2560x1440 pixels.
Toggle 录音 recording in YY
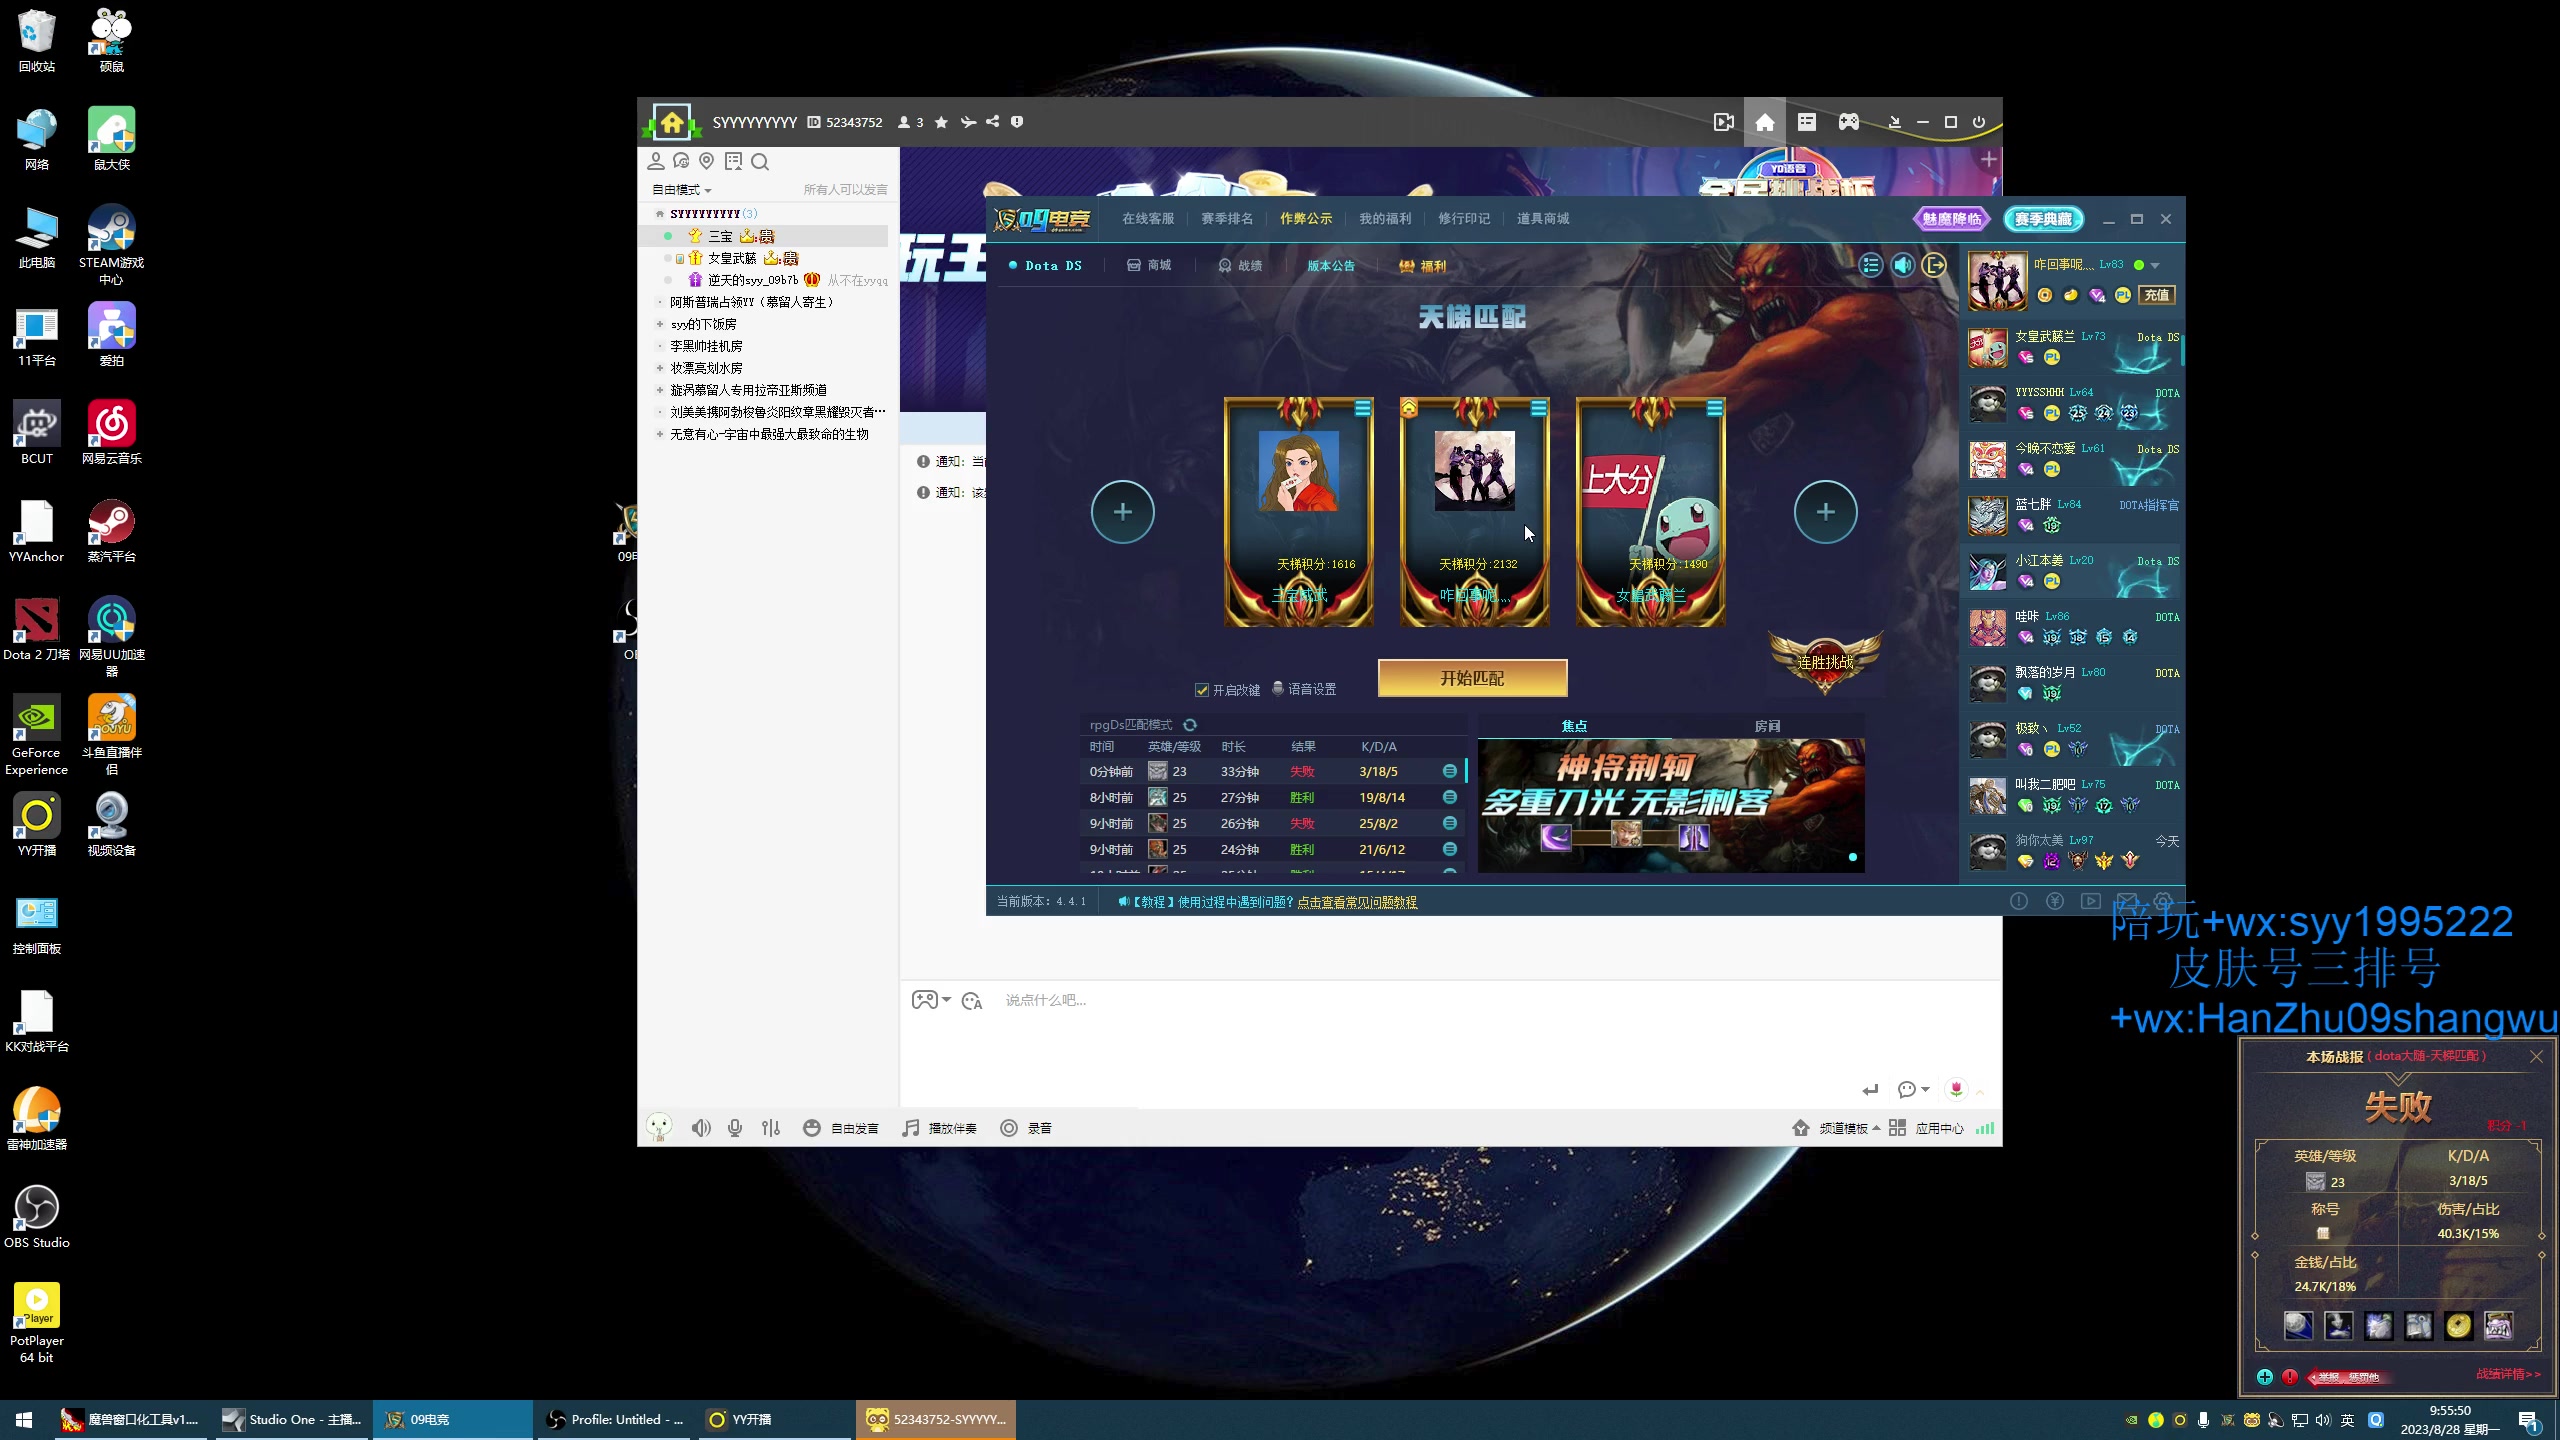1026,1128
